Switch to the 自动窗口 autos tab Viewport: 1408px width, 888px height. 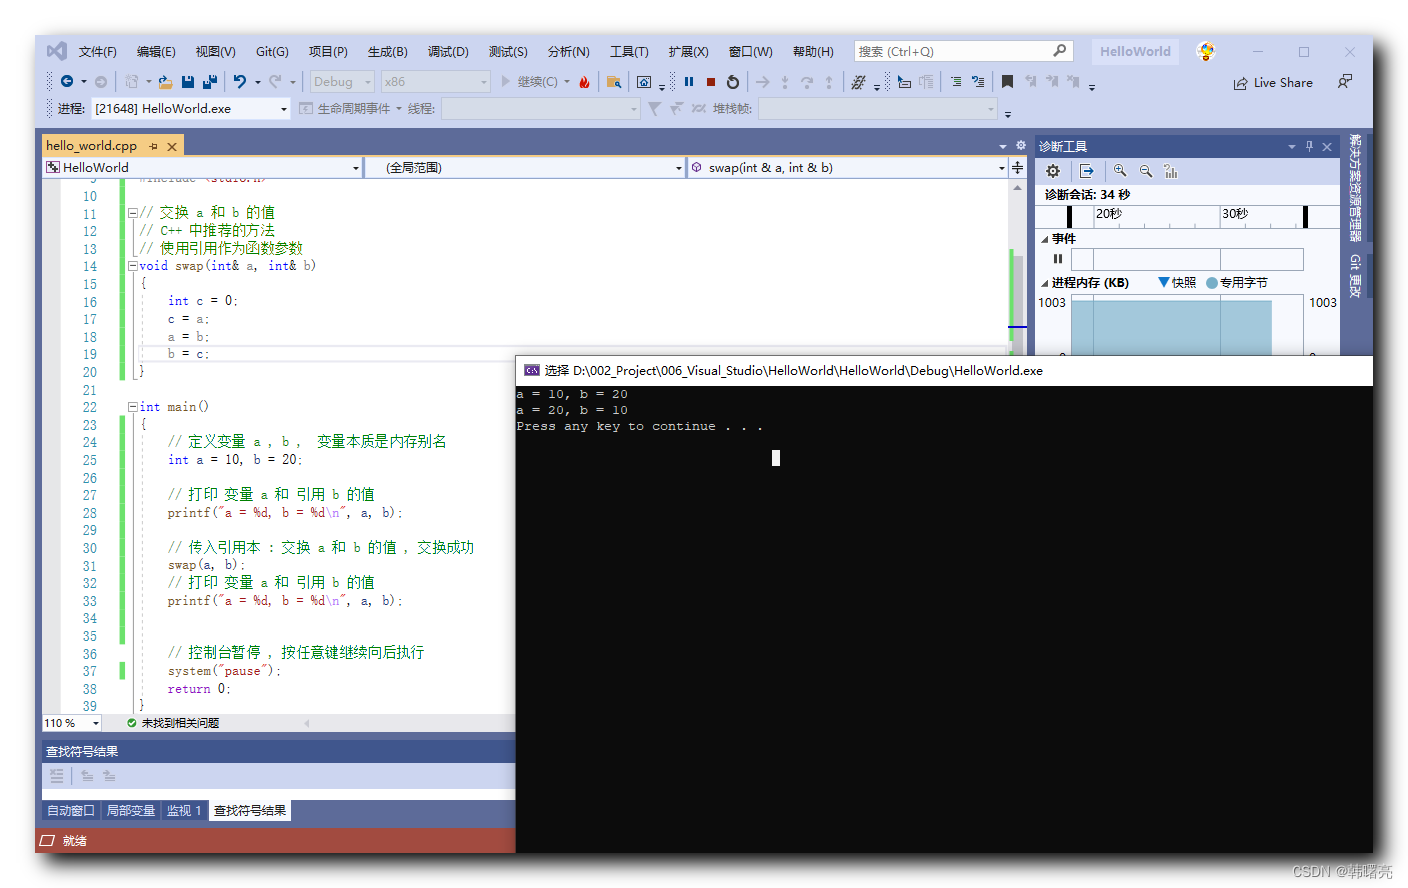pyautogui.click(x=71, y=811)
